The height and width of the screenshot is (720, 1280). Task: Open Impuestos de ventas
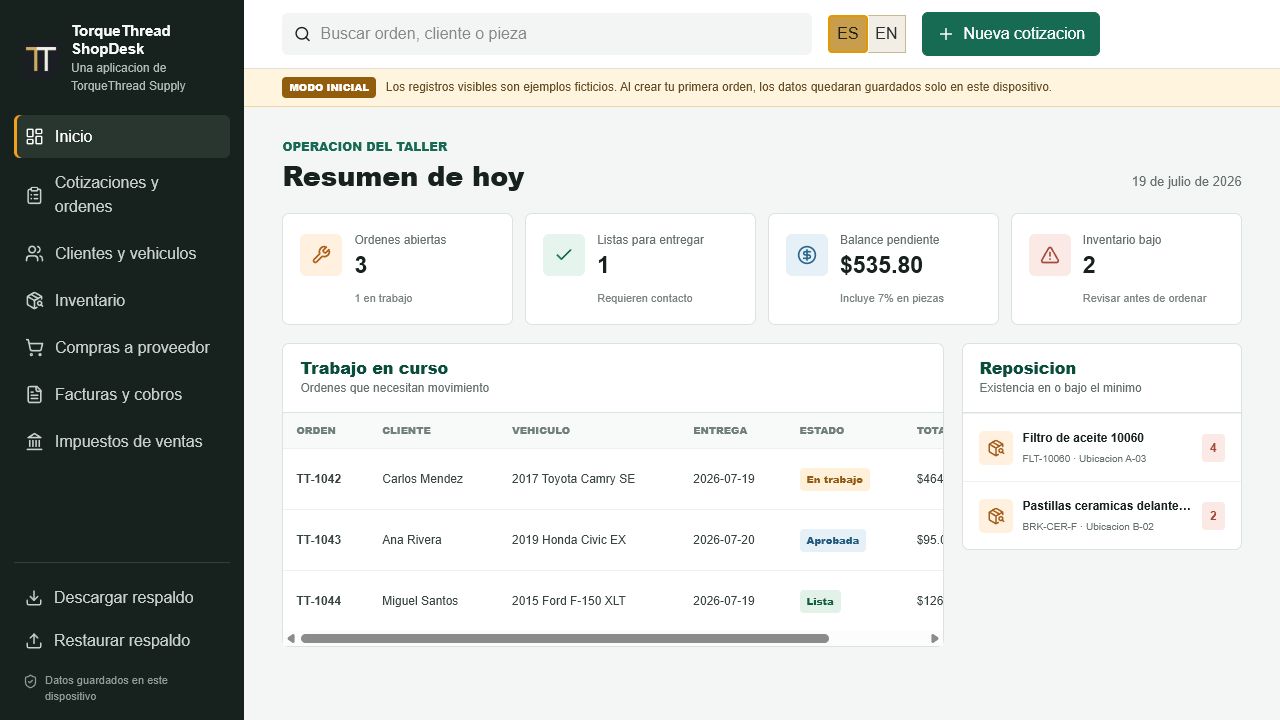[122, 442]
